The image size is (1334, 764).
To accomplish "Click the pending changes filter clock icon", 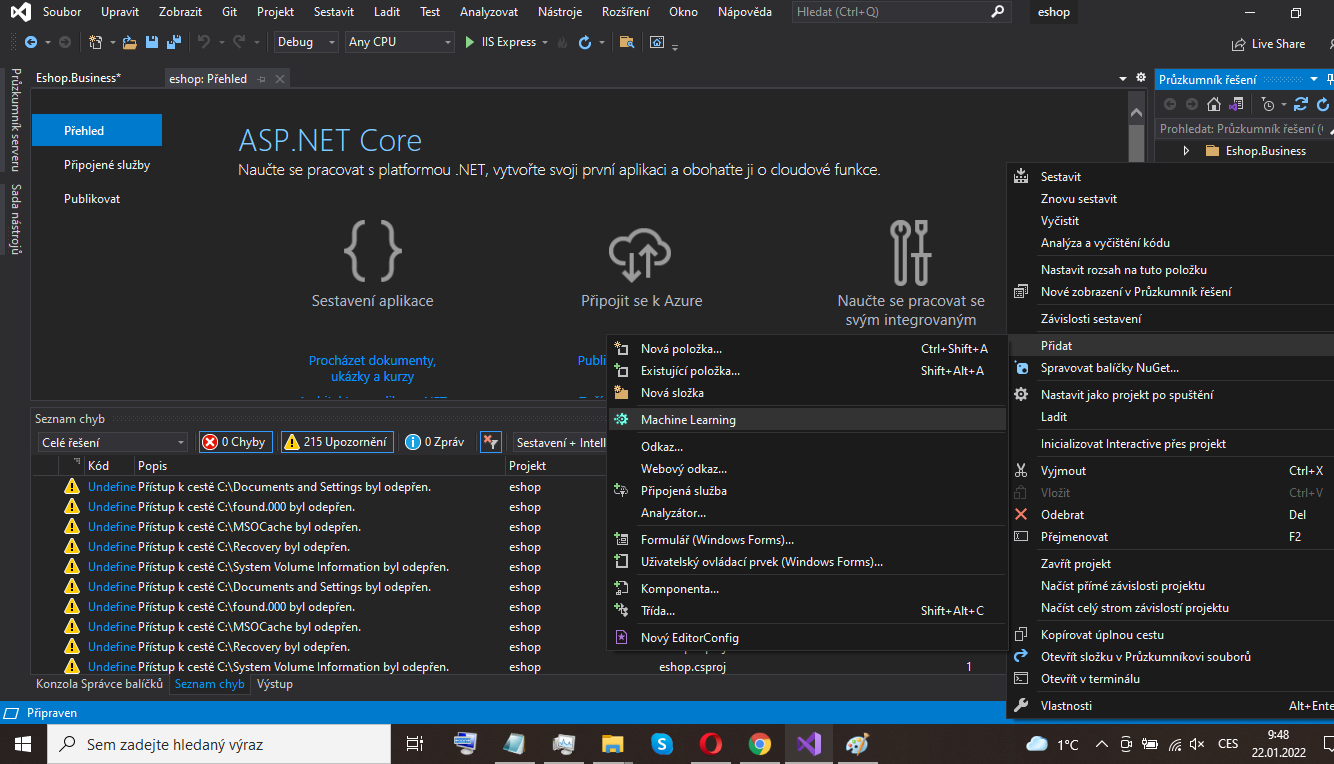I will (x=1268, y=104).
